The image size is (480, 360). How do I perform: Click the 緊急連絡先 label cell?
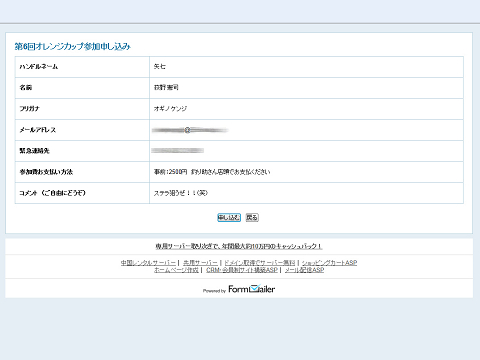82,151
